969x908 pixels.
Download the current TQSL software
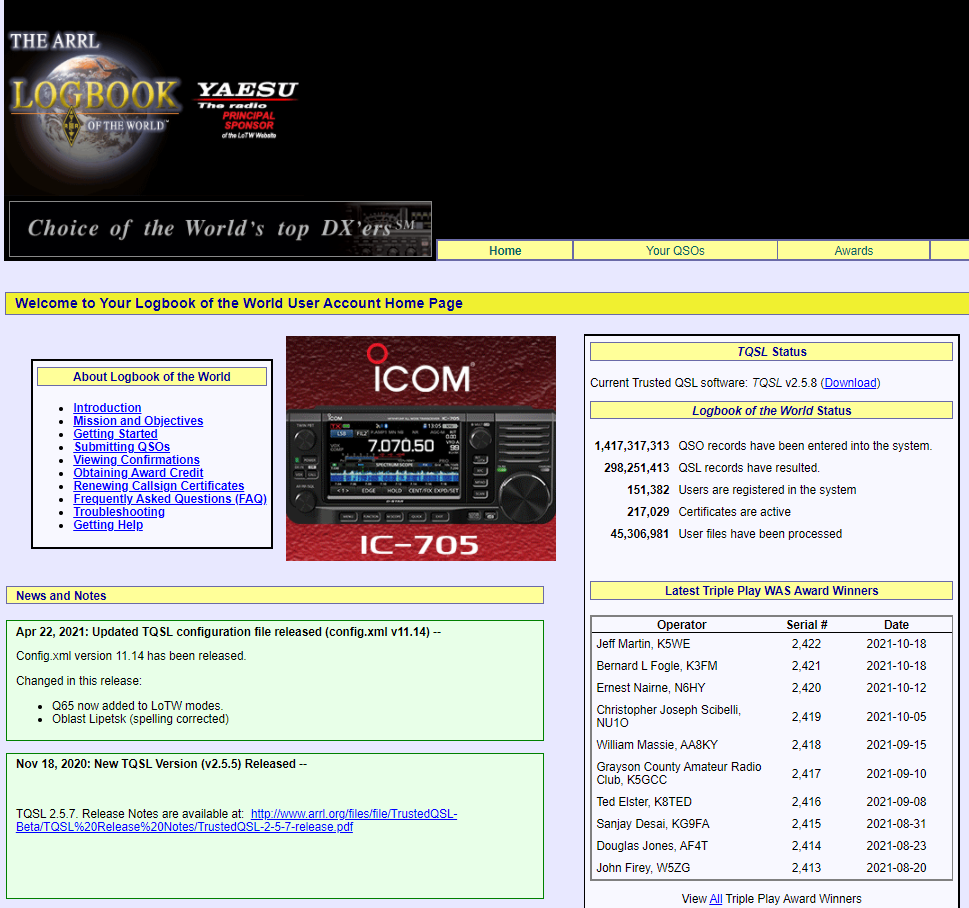pyautogui.click(x=850, y=383)
